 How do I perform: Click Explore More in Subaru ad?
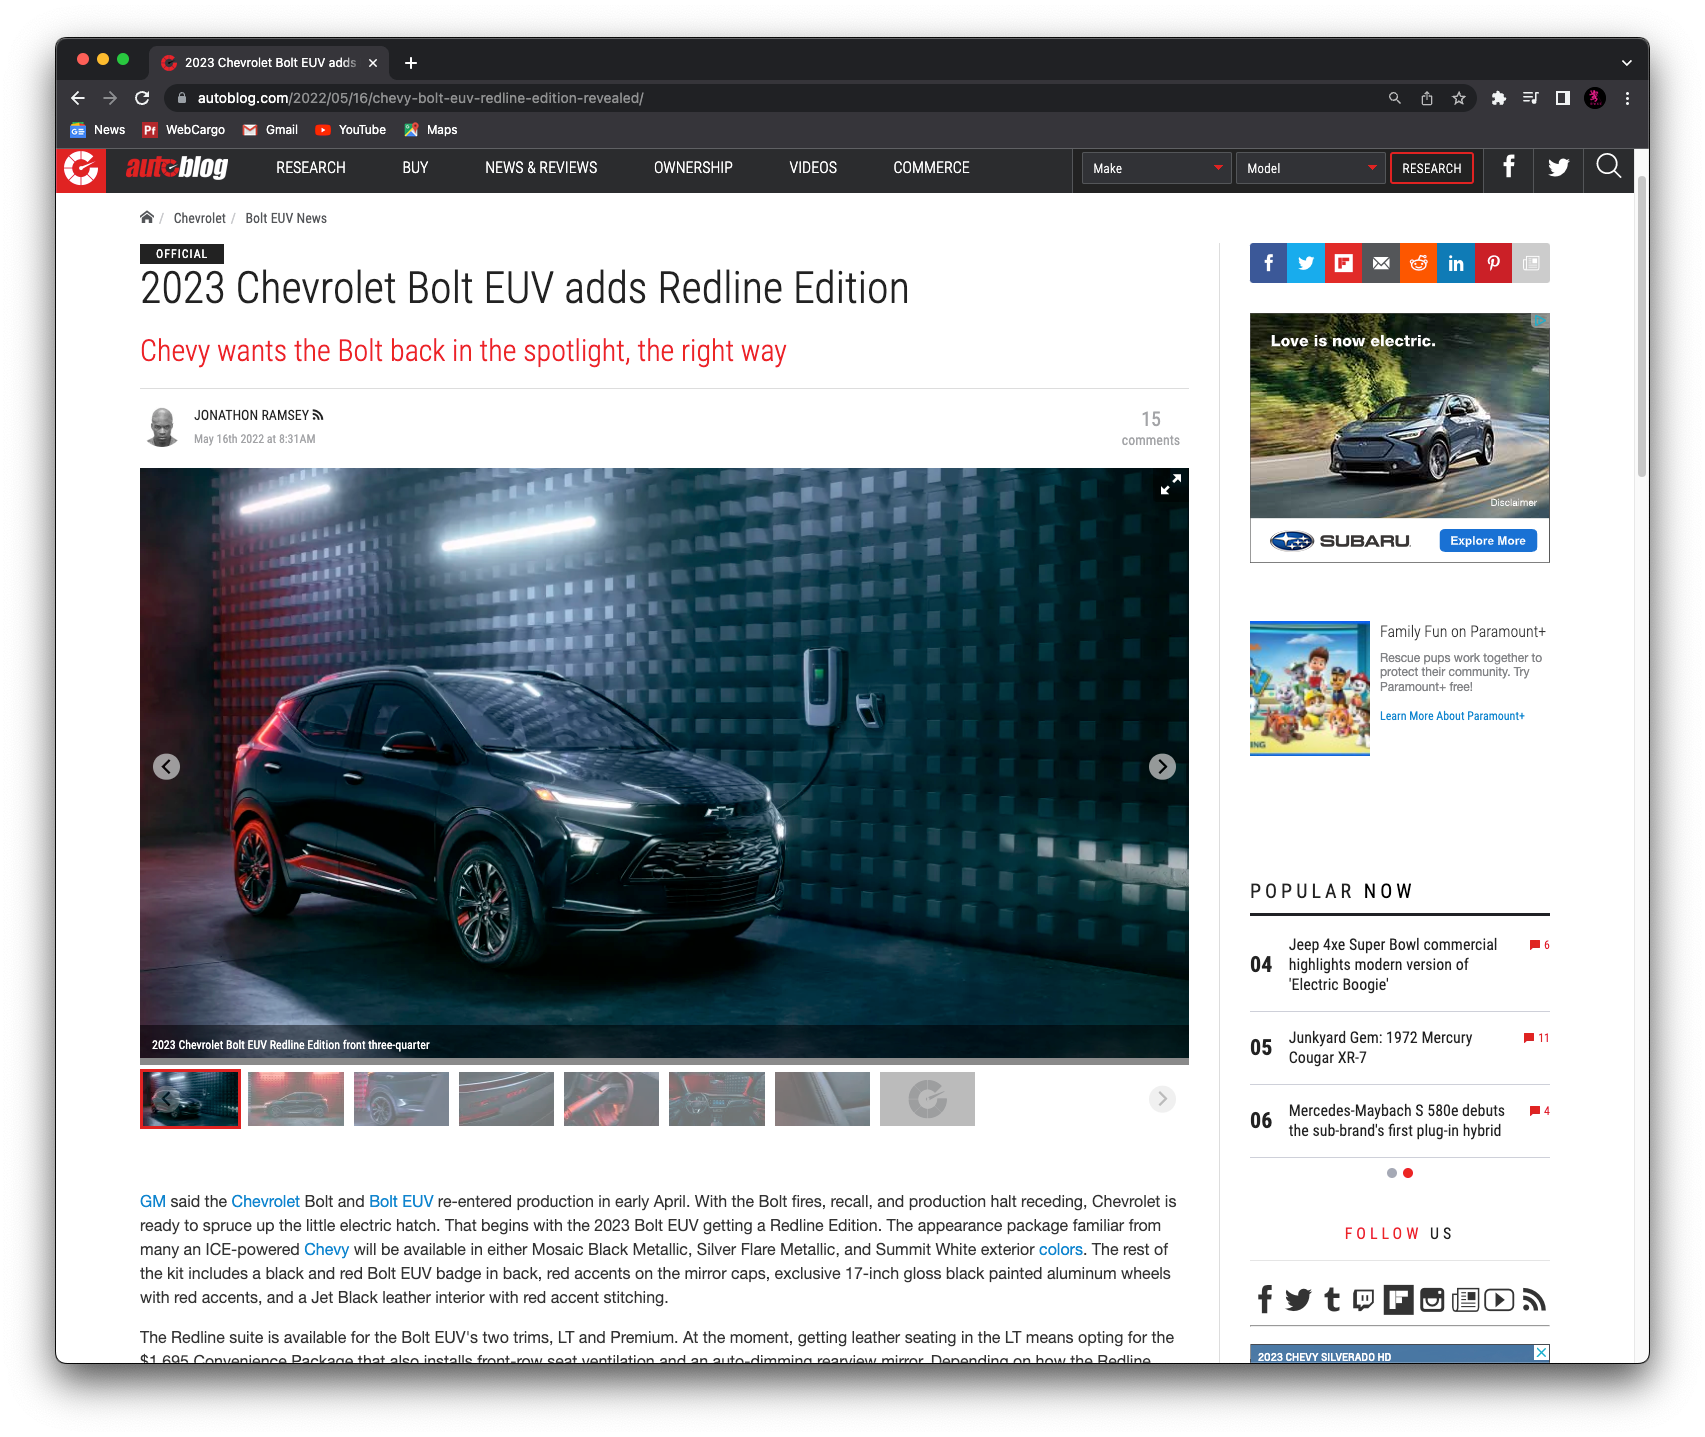(1487, 540)
